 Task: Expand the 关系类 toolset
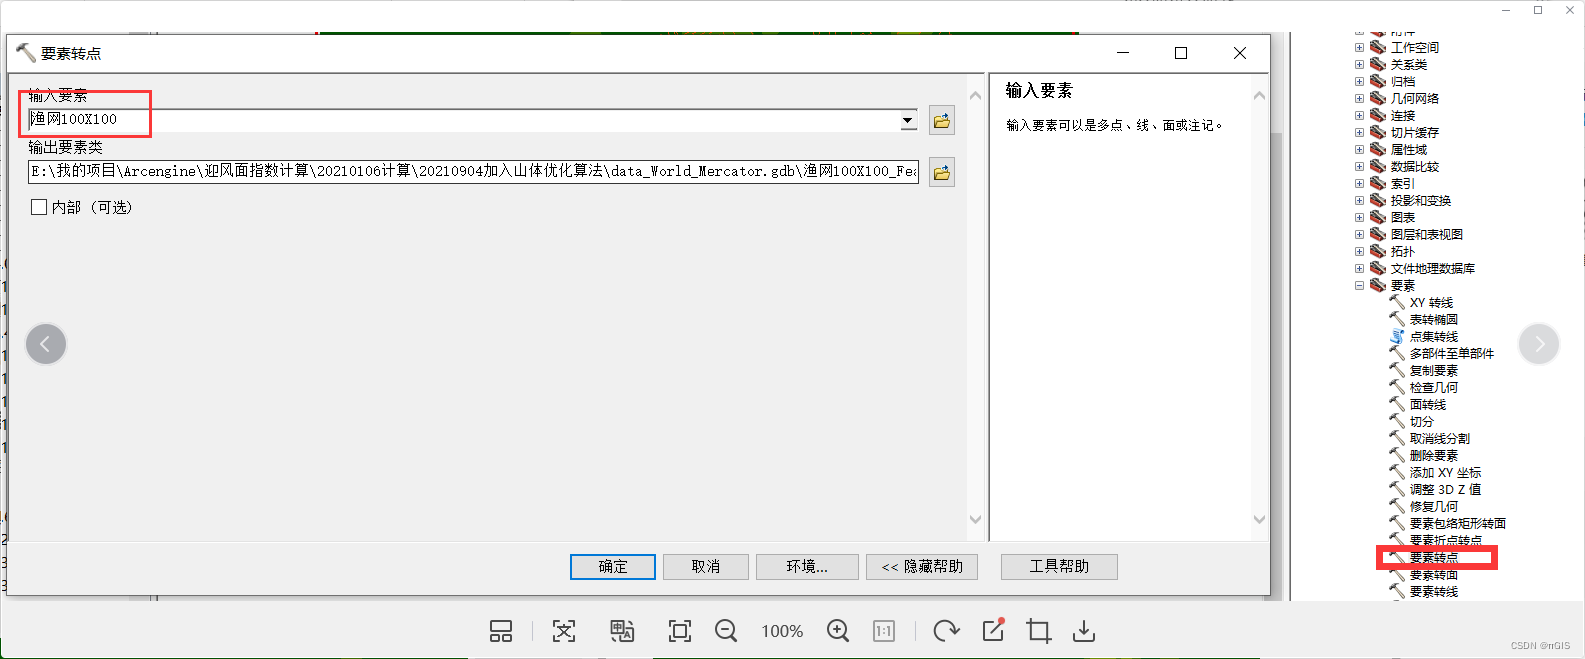[1359, 65]
